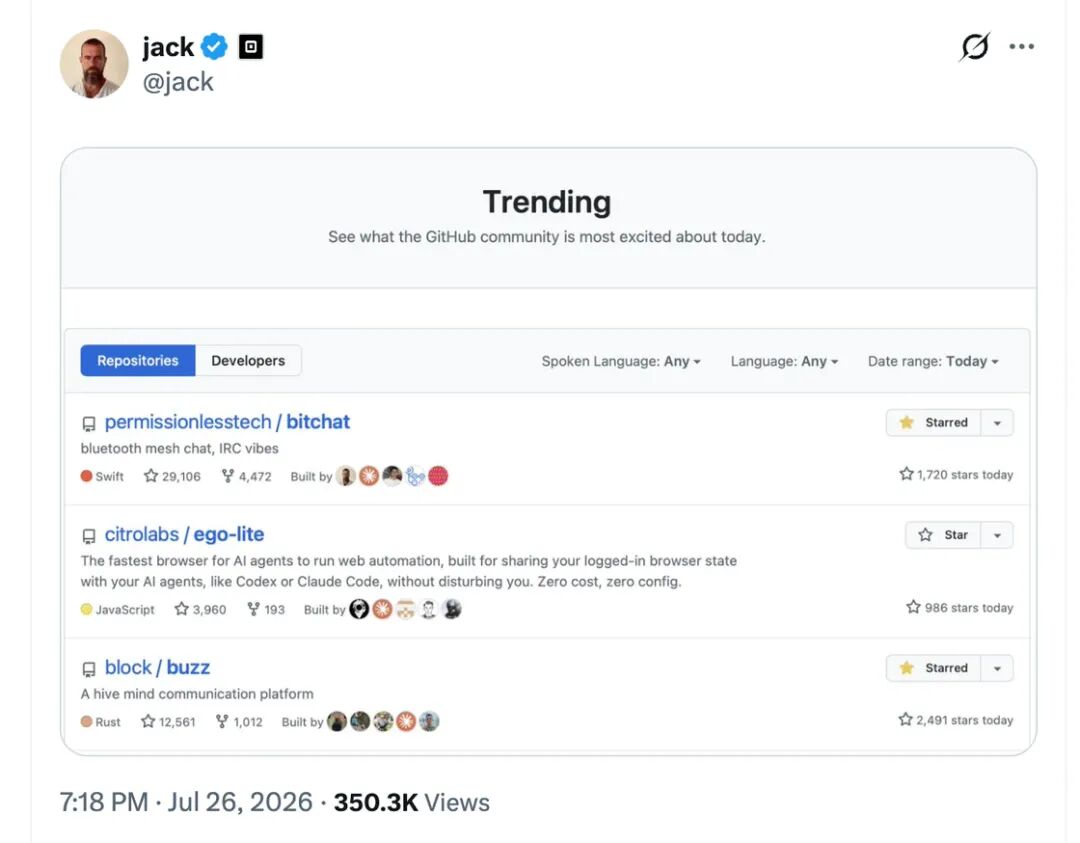The height and width of the screenshot is (843, 1080).
Task: Click the repo icon beside permissionlesstech / bitchat
Action: click(x=89, y=424)
